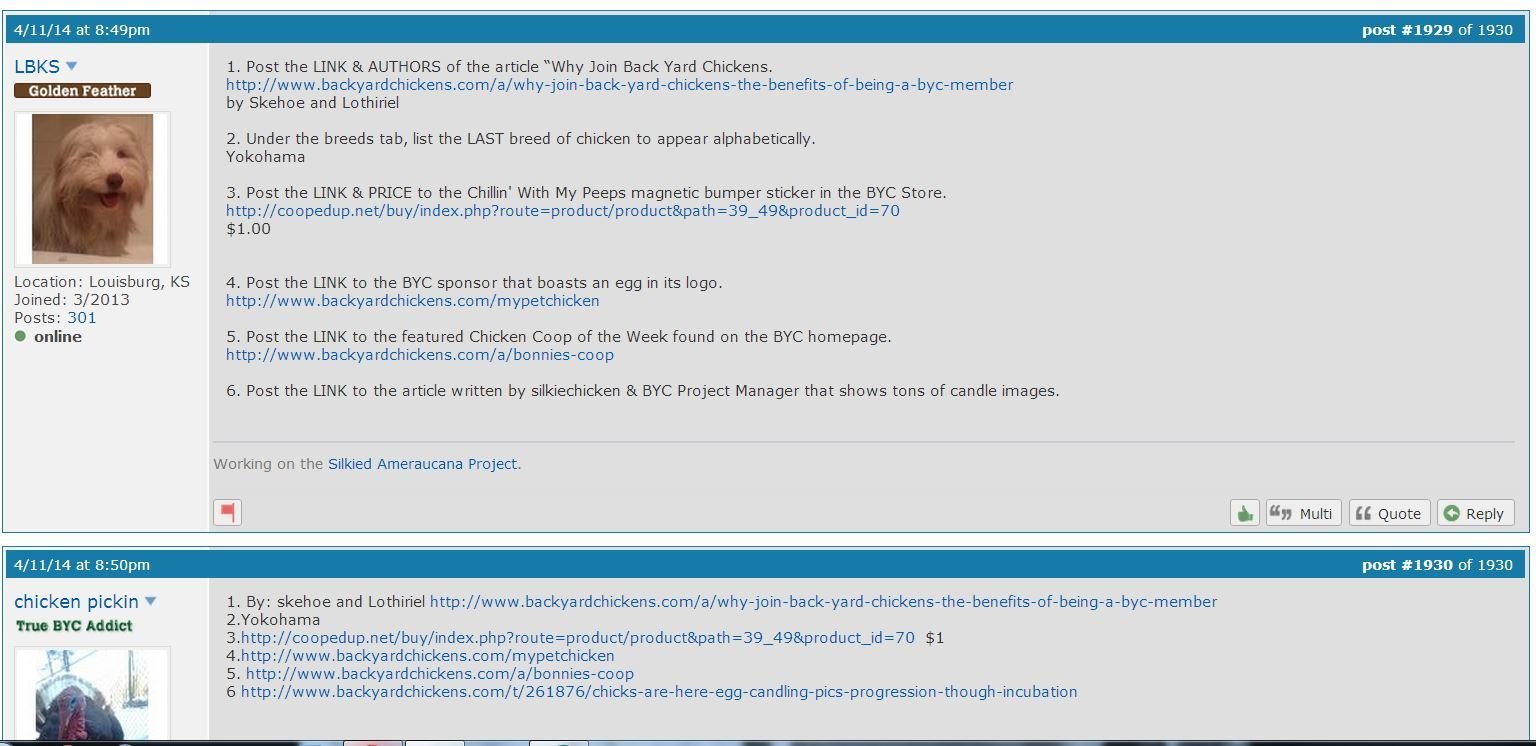Open why-join link in chicken pickin's post
The width and height of the screenshot is (1536, 746).
pyautogui.click(x=823, y=602)
